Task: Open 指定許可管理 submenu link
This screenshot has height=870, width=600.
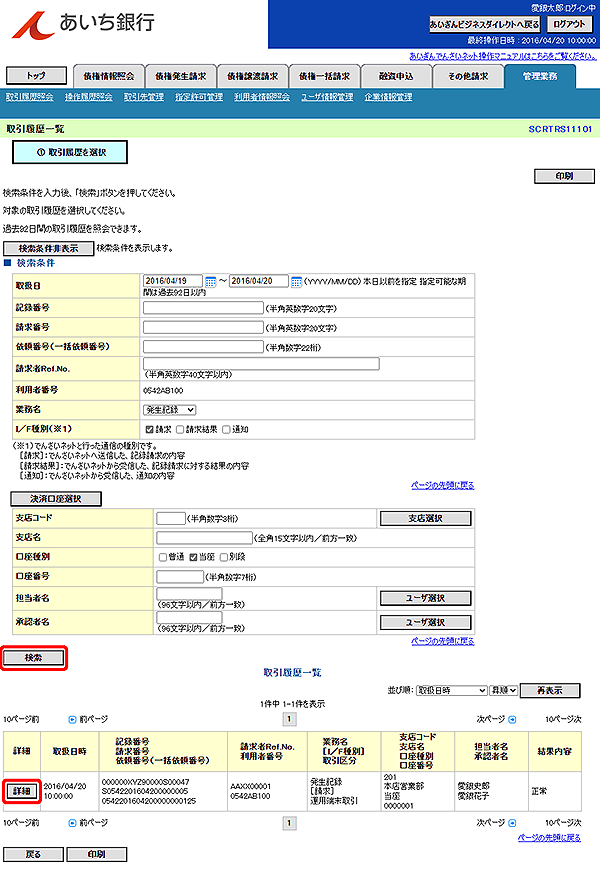Action: coord(199,97)
